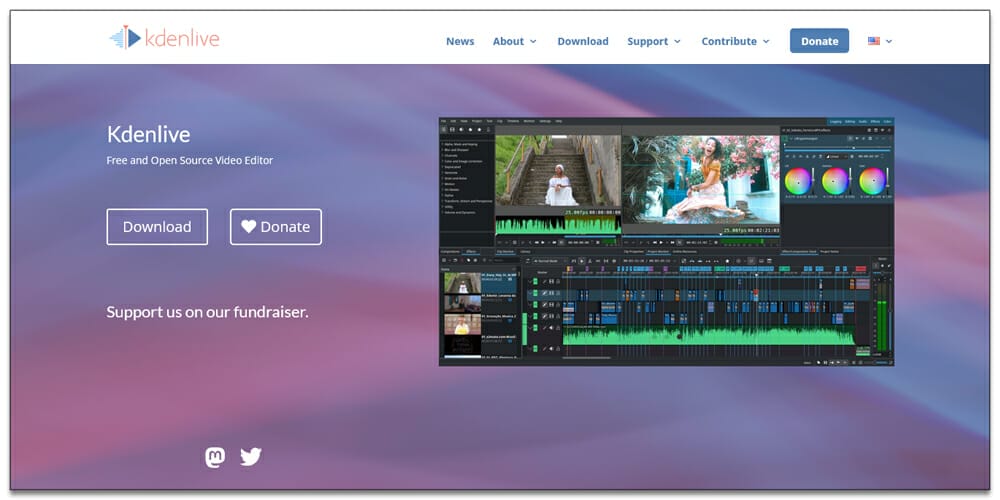This screenshot has height=500, width=1000.
Task: Open the Mastodon social link icon
Action: point(215,457)
